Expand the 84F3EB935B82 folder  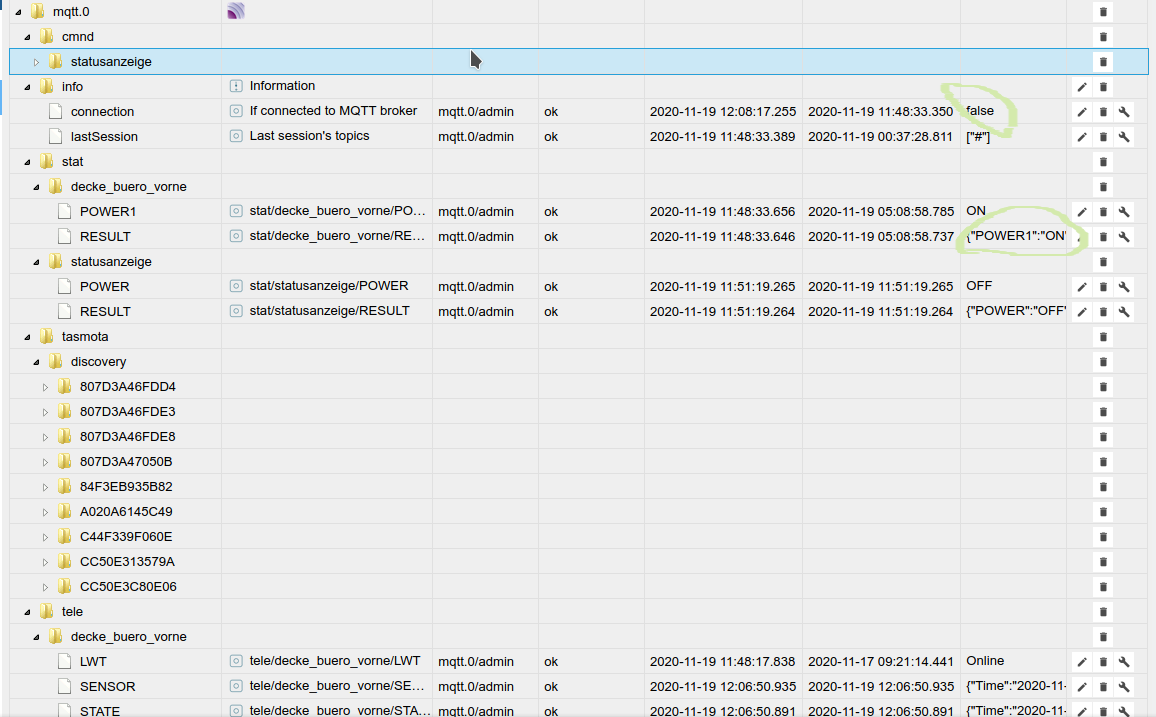point(45,487)
